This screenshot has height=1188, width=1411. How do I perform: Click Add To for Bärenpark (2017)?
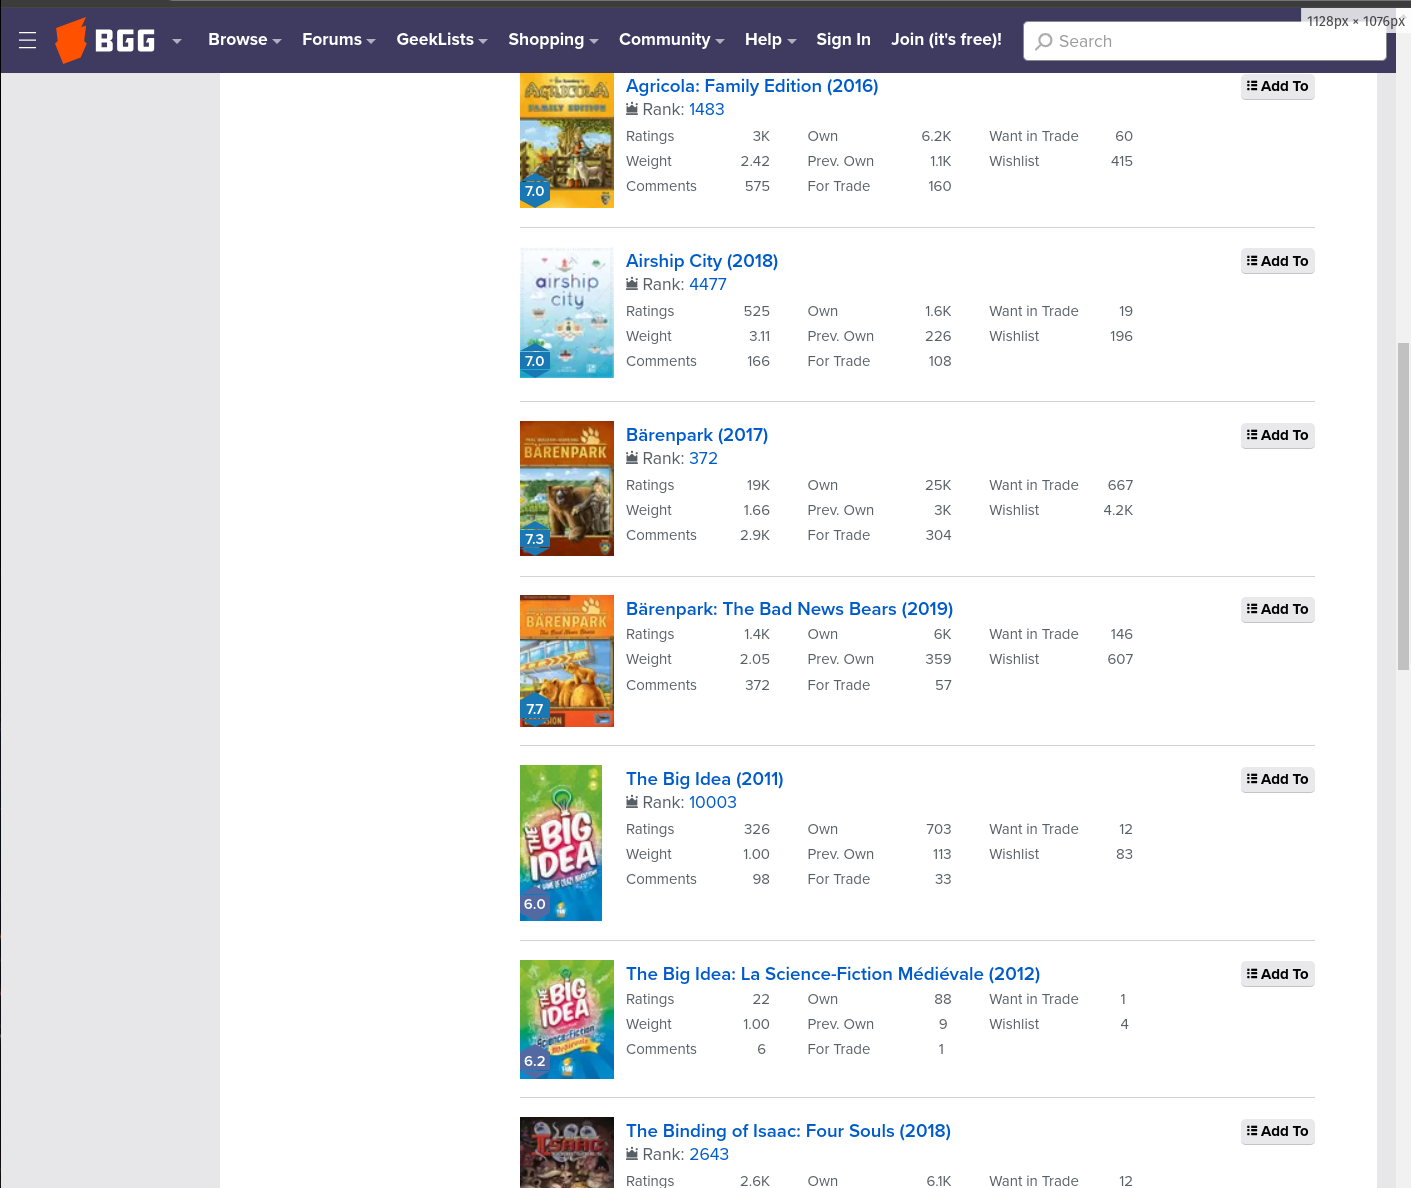tap(1277, 435)
